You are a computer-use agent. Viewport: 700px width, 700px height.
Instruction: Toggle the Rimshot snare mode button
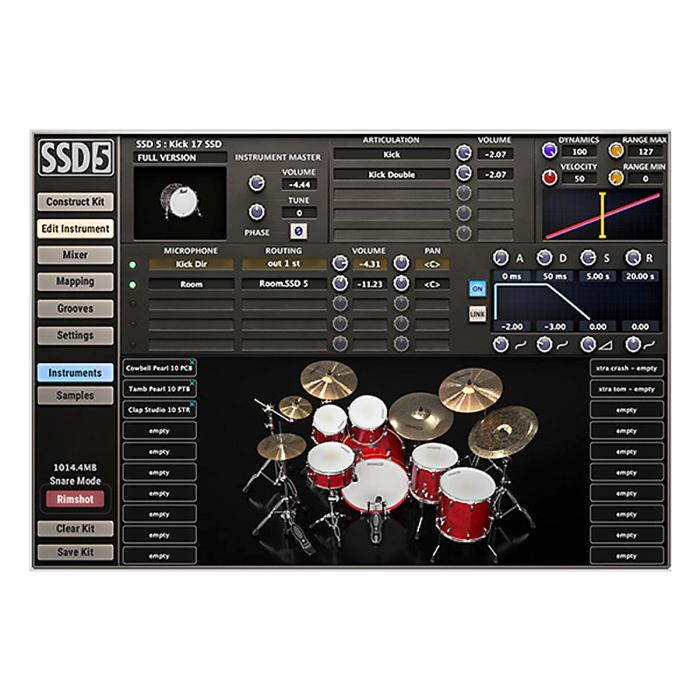pyautogui.click(x=75, y=499)
